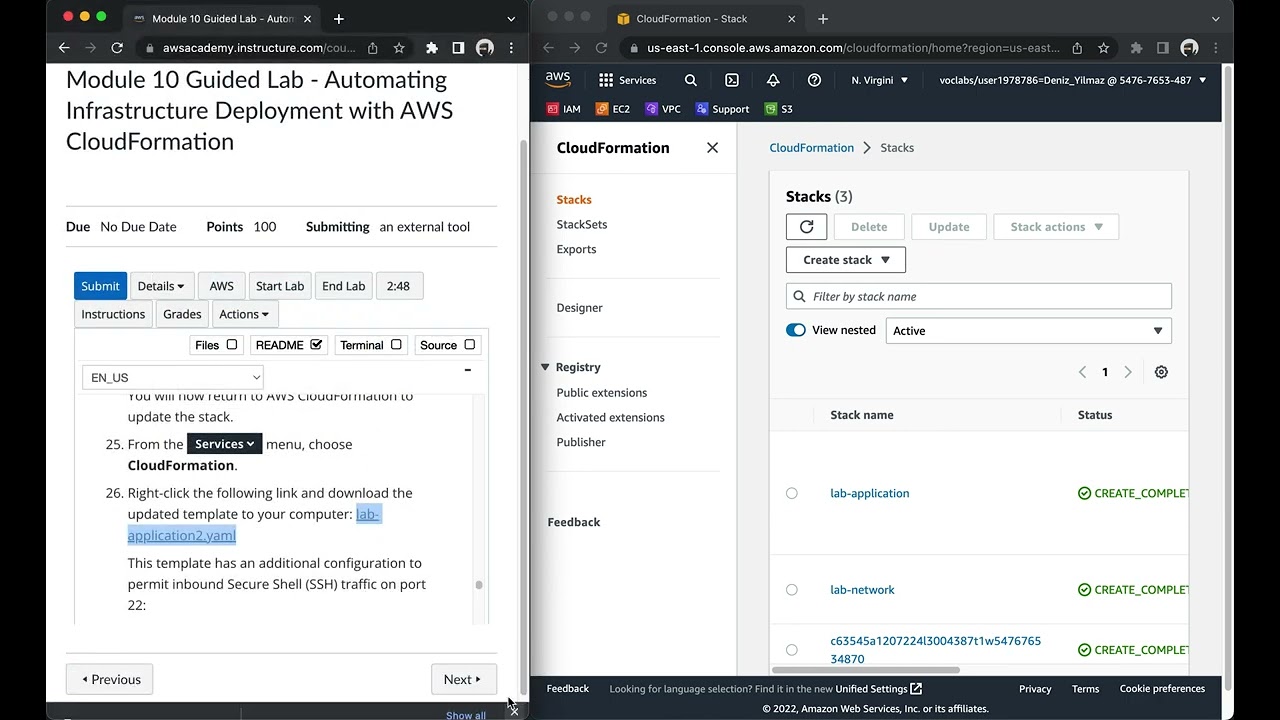Select the c63545a1207224 stack radio
Screen dimensions: 1280x720
[792, 650]
